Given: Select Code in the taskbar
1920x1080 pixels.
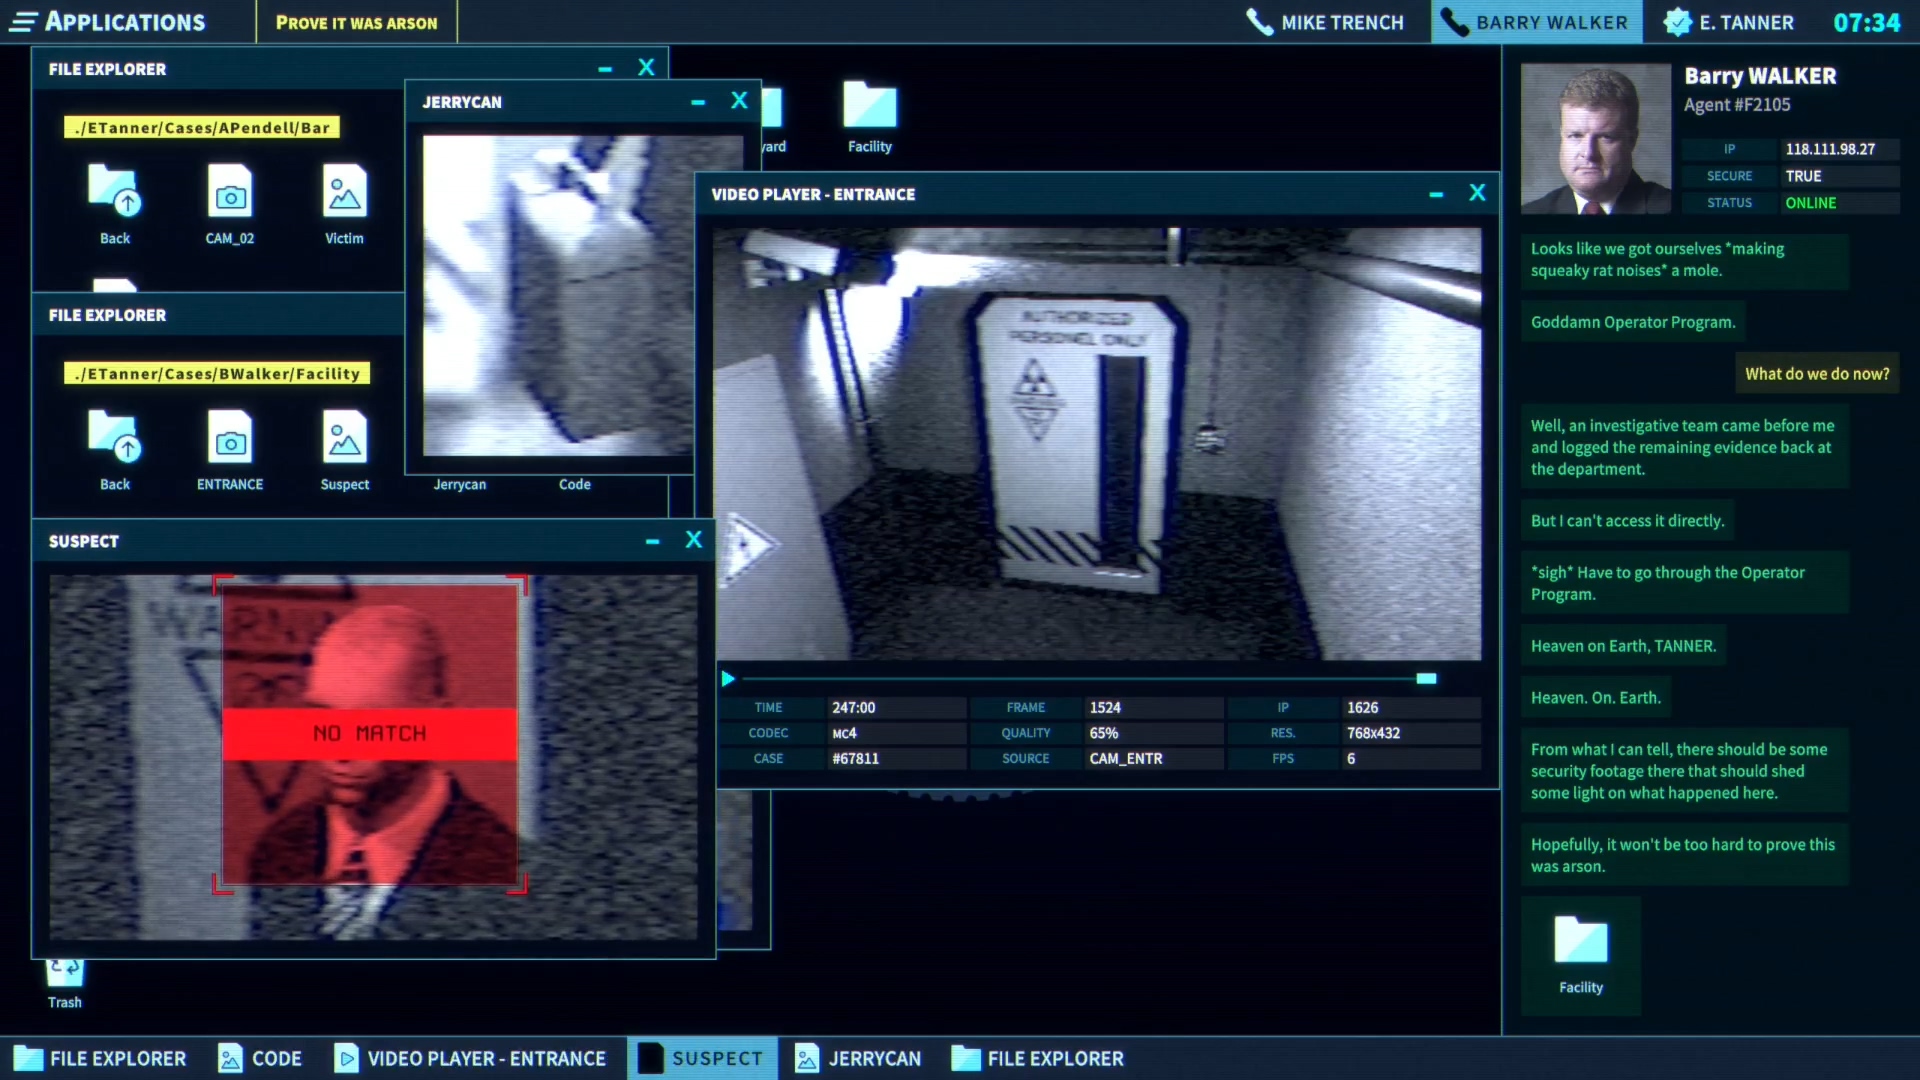Looking at the screenshot, I should coord(260,1058).
